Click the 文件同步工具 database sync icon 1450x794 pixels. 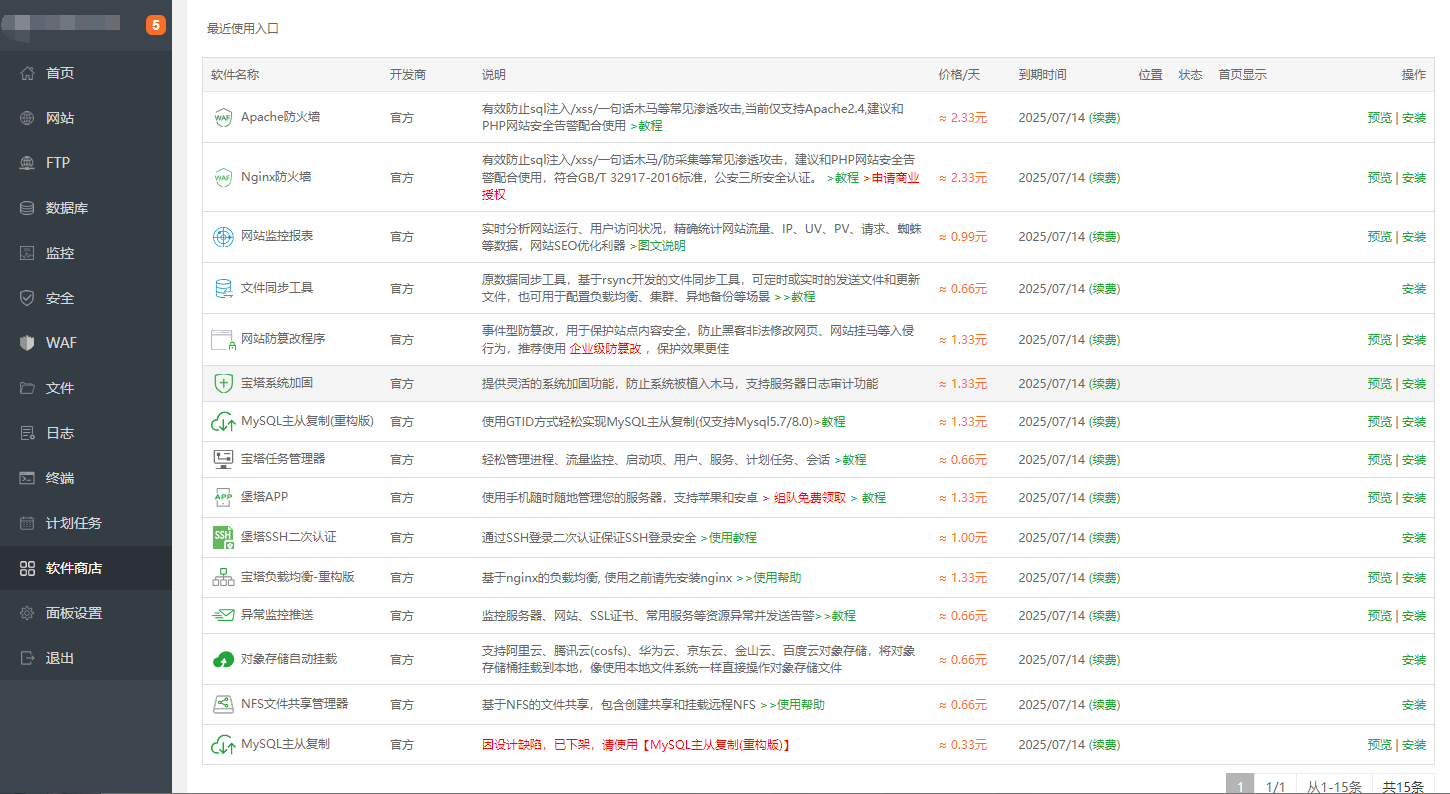pyautogui.click(x=222, y=288)
